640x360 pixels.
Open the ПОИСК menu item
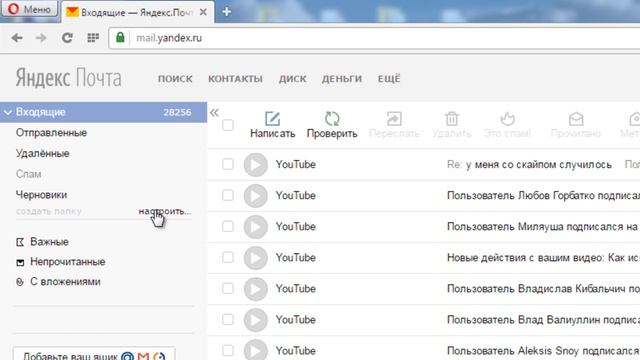(x=175, y=79)
